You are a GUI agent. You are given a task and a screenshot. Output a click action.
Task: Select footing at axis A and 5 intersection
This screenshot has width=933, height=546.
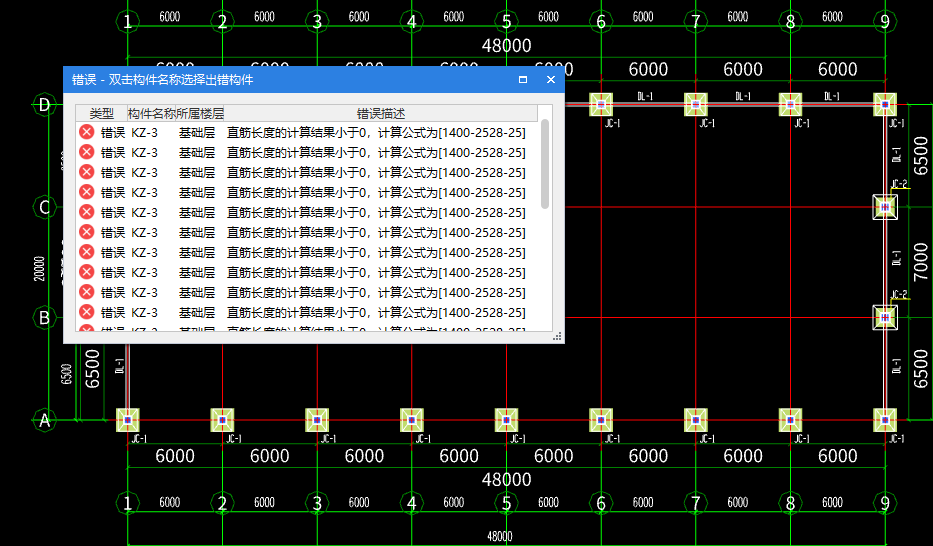[x=506, y=420]
